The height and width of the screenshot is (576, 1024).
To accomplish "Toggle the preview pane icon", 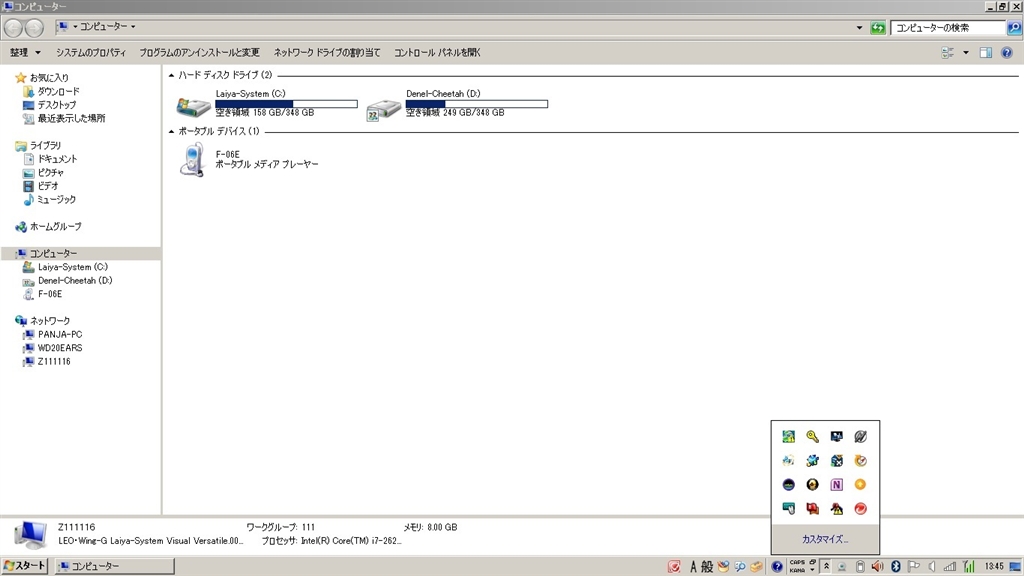I will [986, 53].
